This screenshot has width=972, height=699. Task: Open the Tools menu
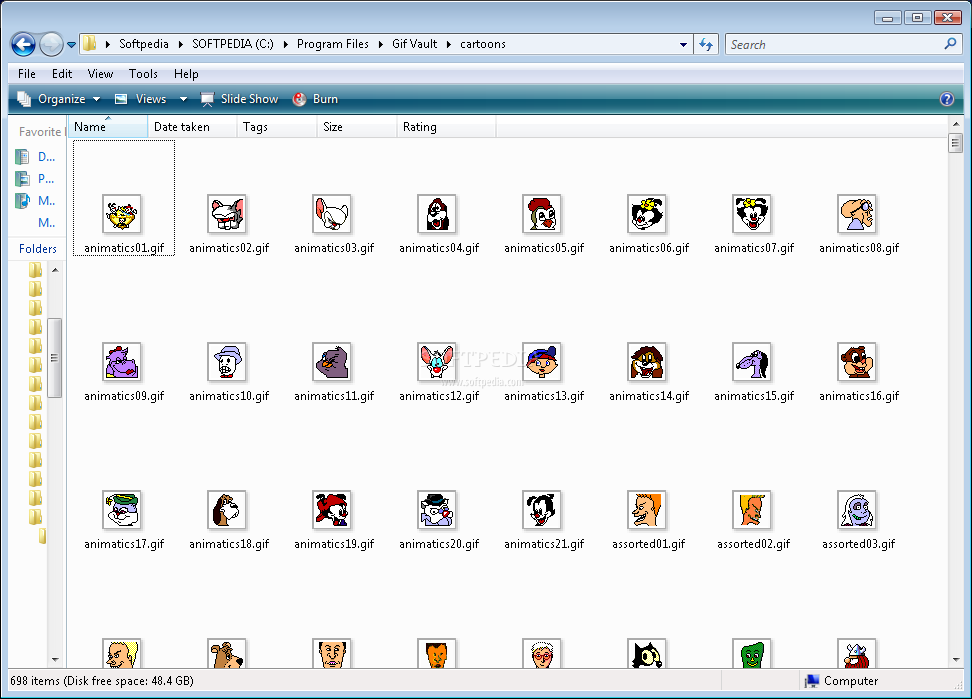point(143,74)
